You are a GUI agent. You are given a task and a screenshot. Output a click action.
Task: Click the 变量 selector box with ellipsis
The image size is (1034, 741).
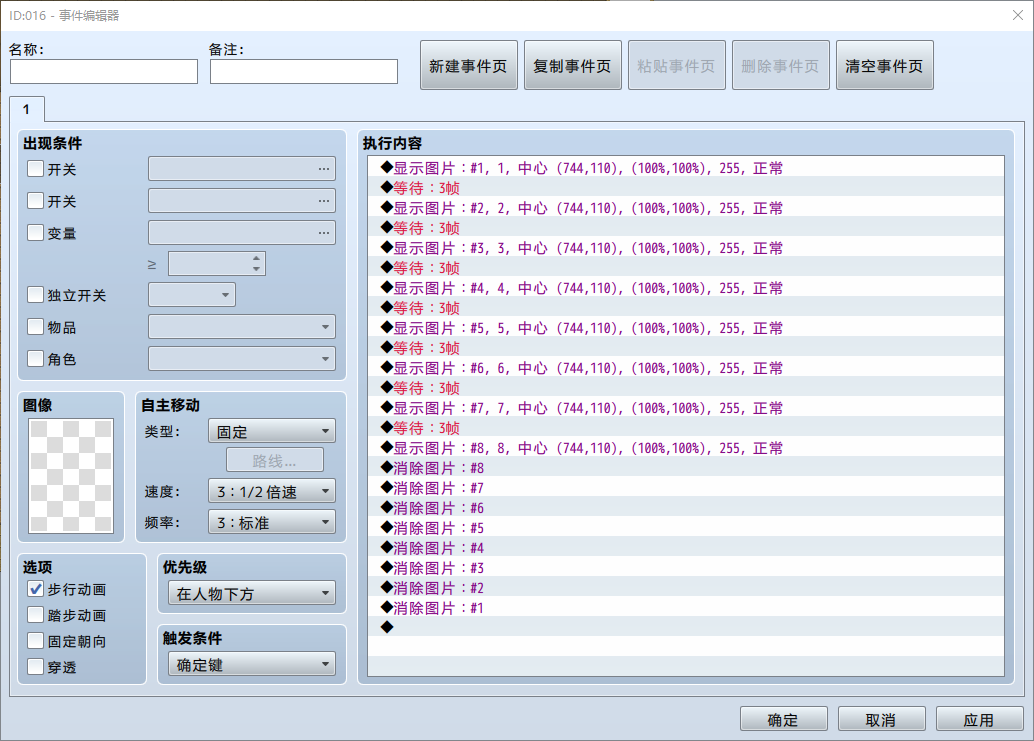[242, 233]
